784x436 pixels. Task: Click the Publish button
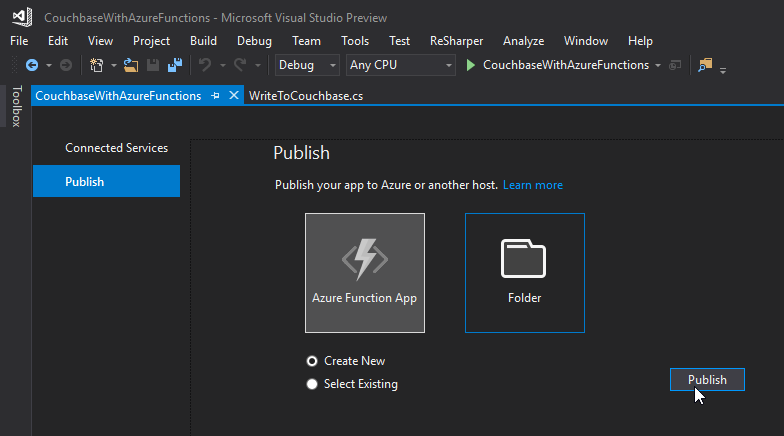707,380
